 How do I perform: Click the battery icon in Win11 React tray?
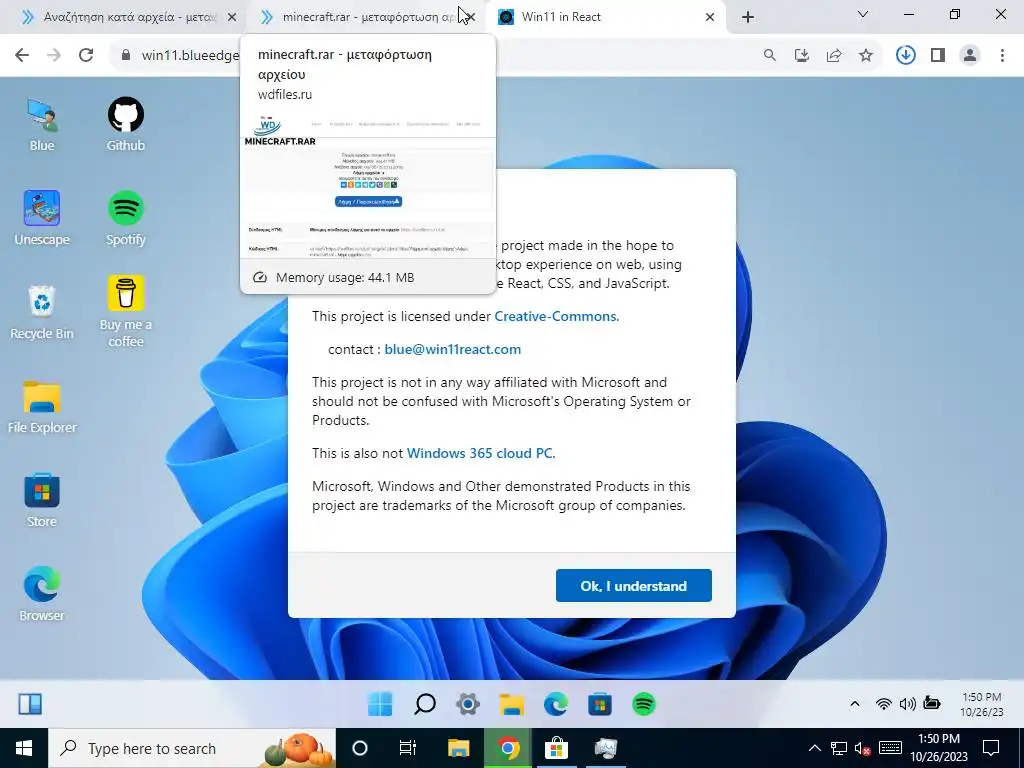pyautogui.click(x=932, y=703)
